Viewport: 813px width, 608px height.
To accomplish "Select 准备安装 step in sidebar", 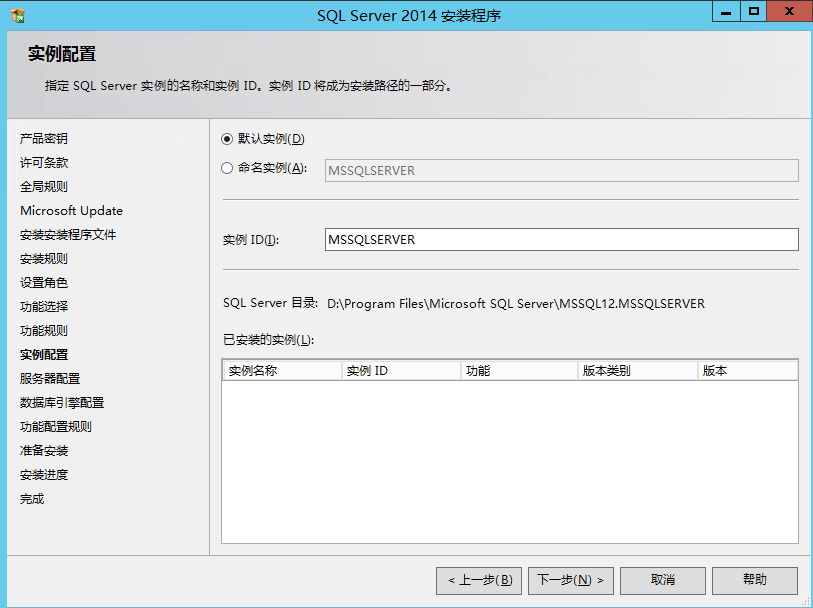I will click(x=44, y=450).
